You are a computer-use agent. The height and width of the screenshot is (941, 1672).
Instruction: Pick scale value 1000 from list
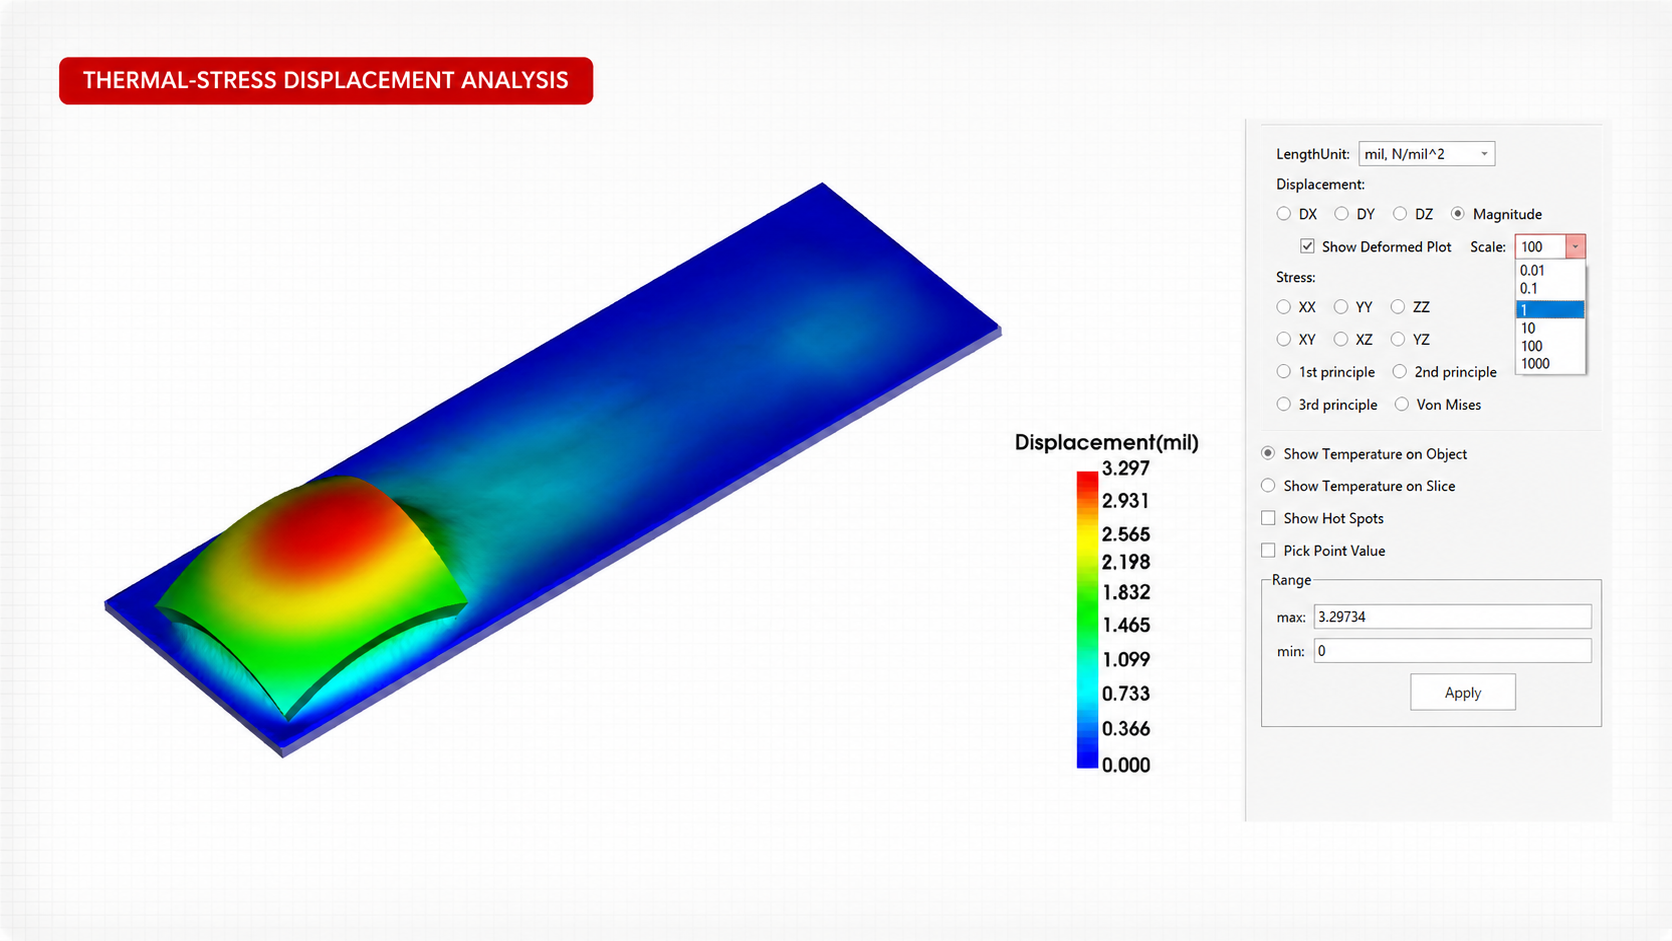1550,364
